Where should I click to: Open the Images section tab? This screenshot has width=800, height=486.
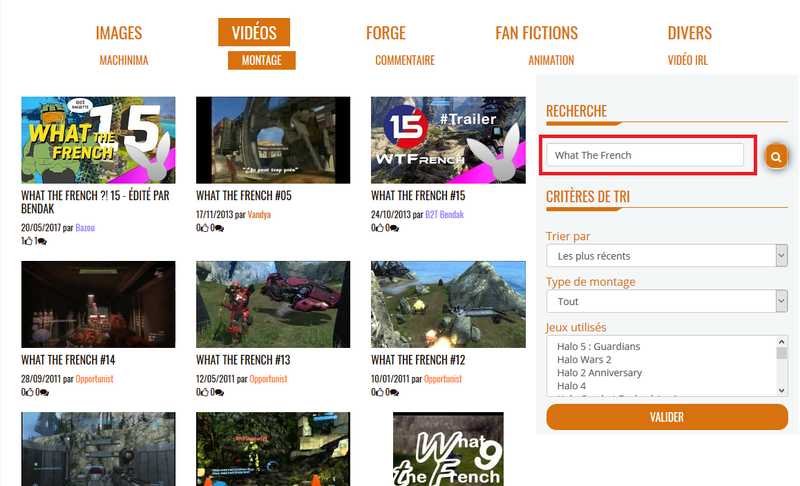click(x=119, y=33)
